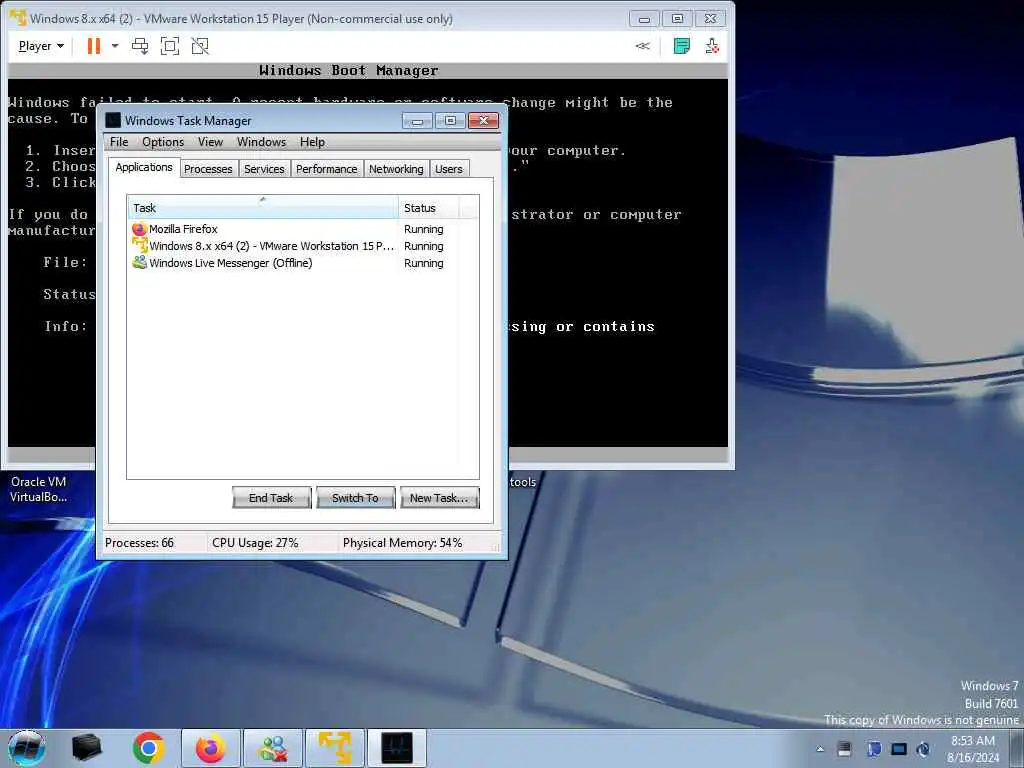Switch to the Processes tab
The height and width of the screenshot is (768, 1024).
click(x=208, y=169)
